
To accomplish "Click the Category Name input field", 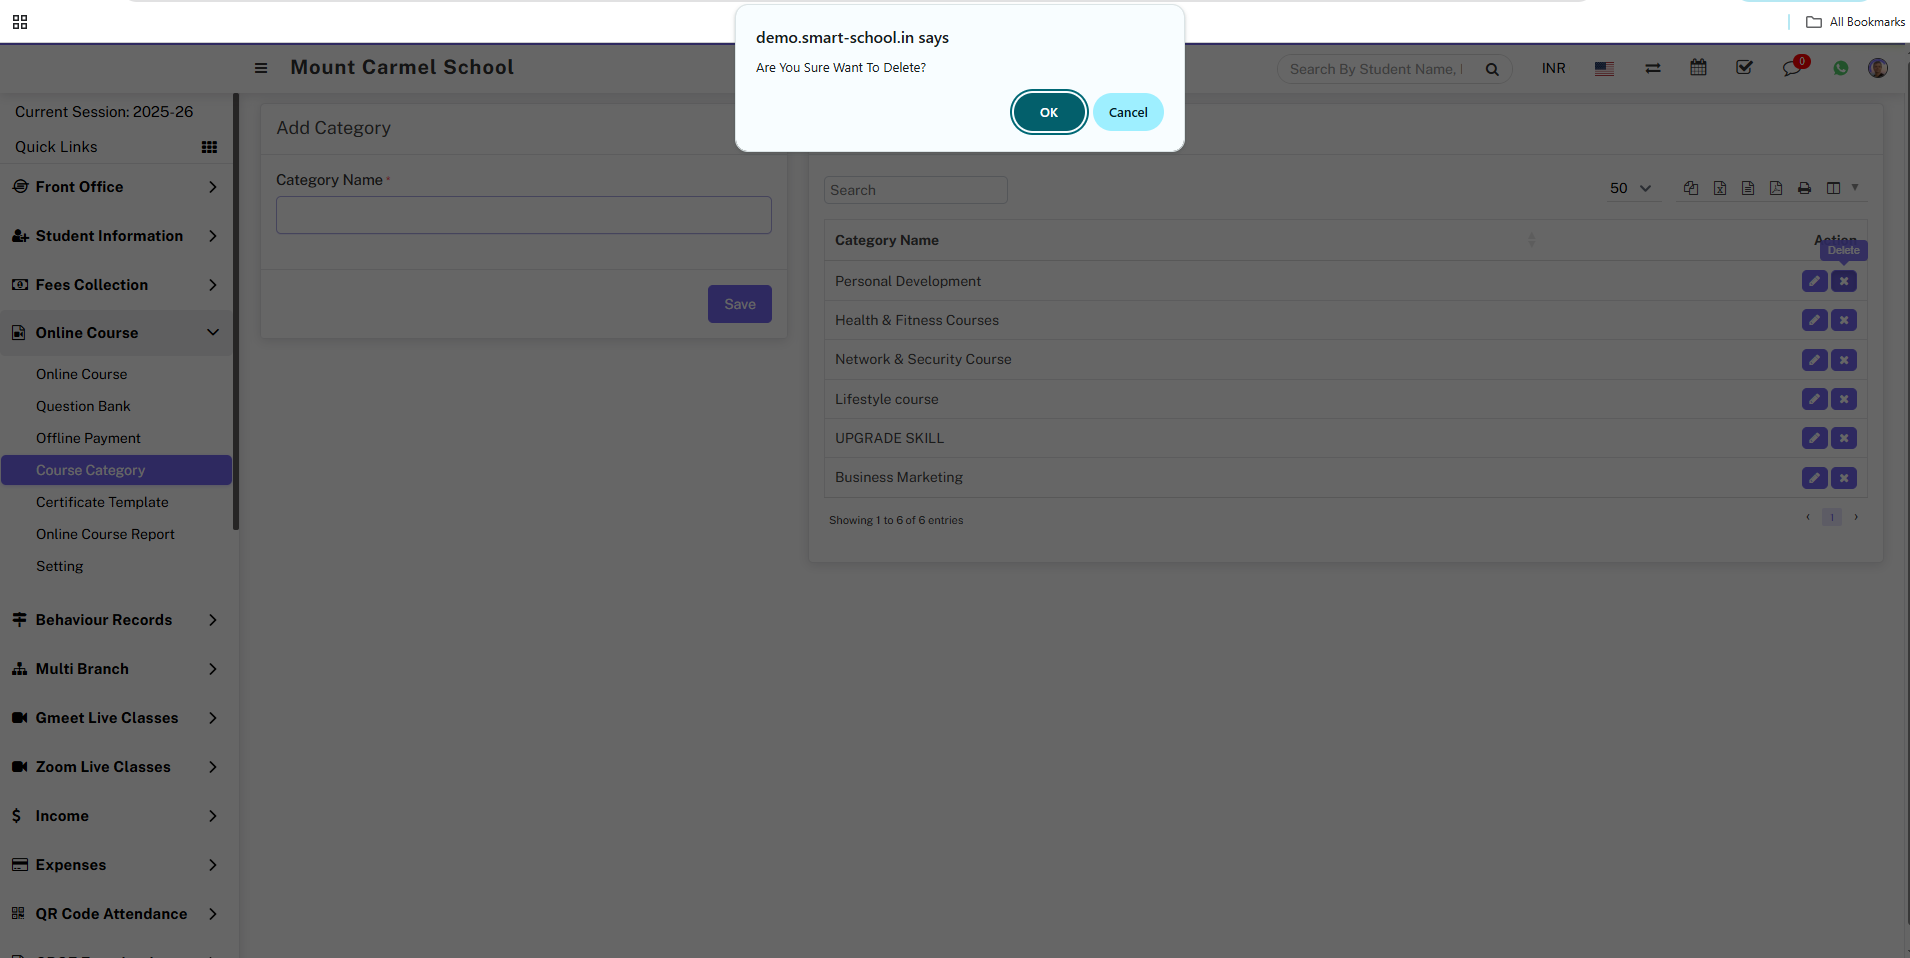I will [523, 215].
